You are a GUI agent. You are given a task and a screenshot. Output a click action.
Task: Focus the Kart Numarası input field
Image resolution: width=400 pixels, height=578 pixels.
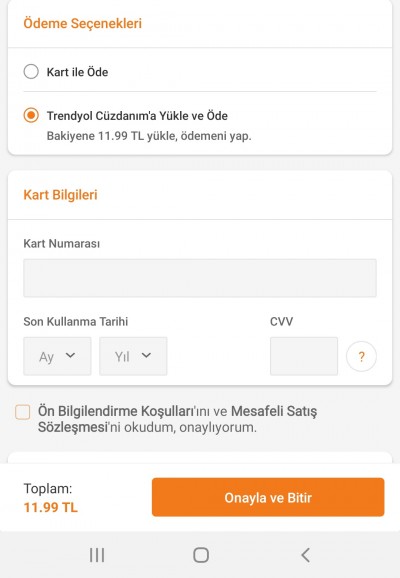[200, 278]
